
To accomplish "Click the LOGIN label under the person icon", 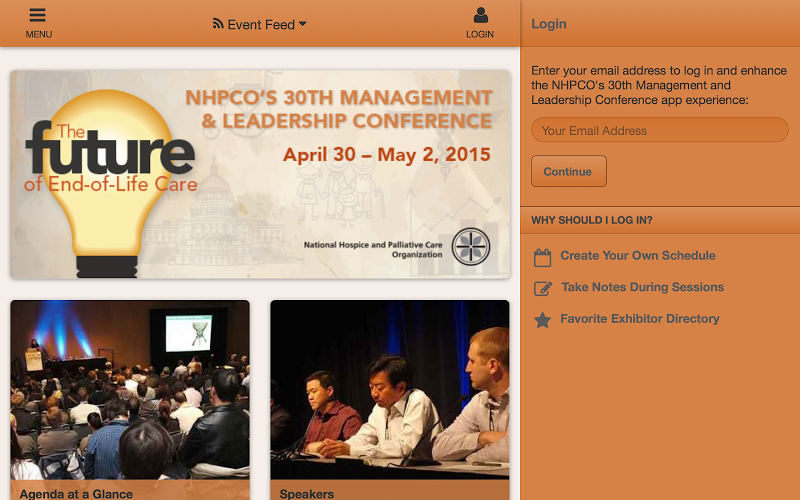I will click(x=480, y=34).
